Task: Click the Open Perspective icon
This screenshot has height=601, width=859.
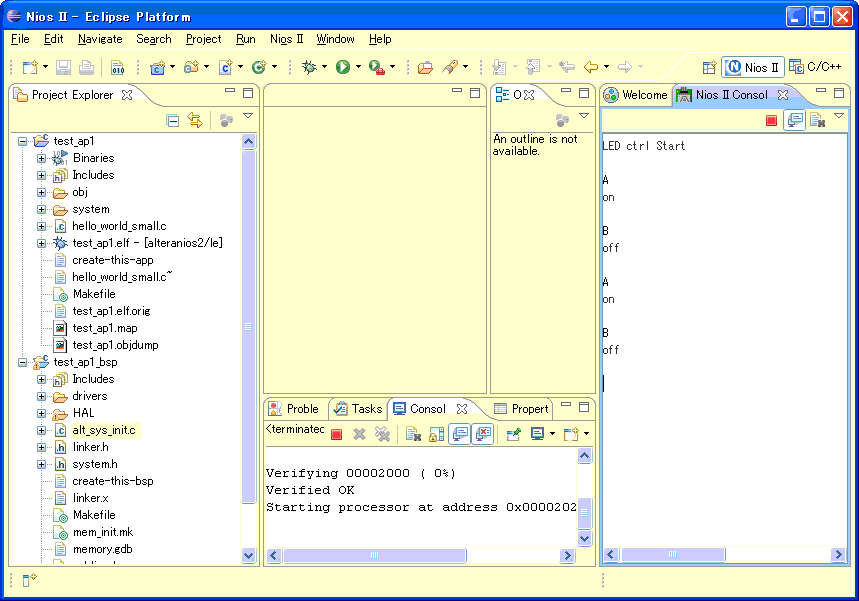Action: [709, 67]
